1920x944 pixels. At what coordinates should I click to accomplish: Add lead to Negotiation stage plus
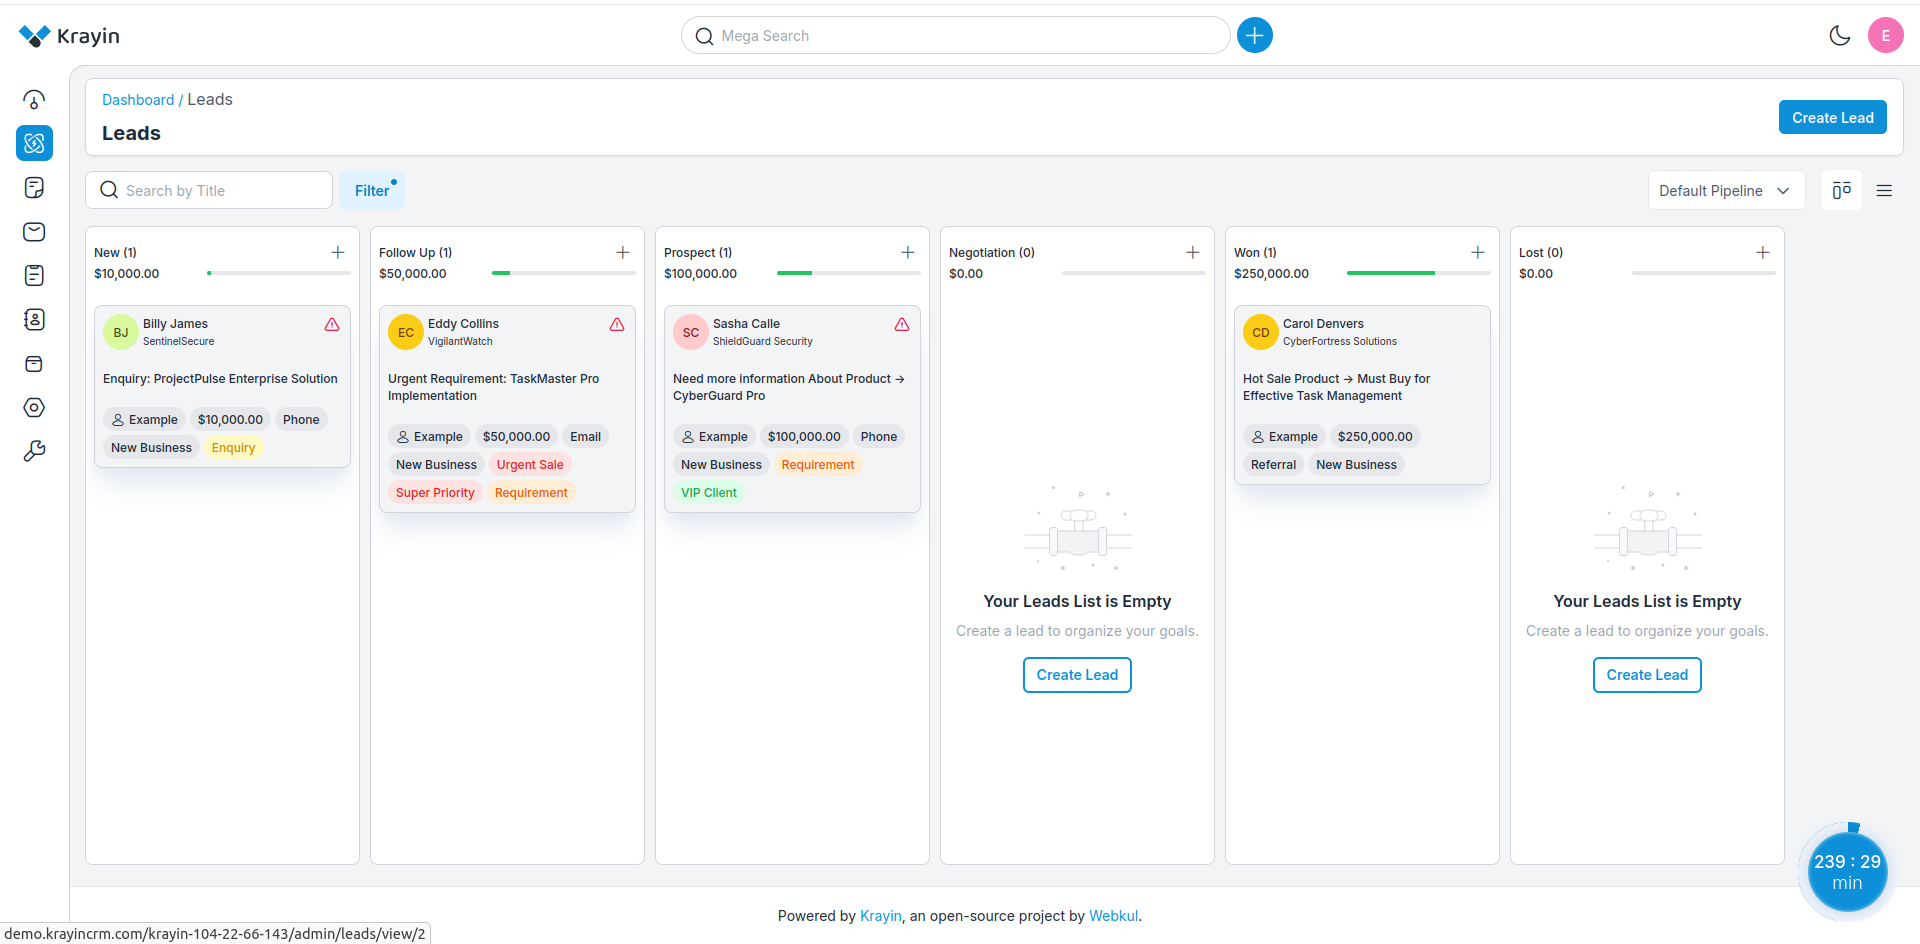(1193, 252)
